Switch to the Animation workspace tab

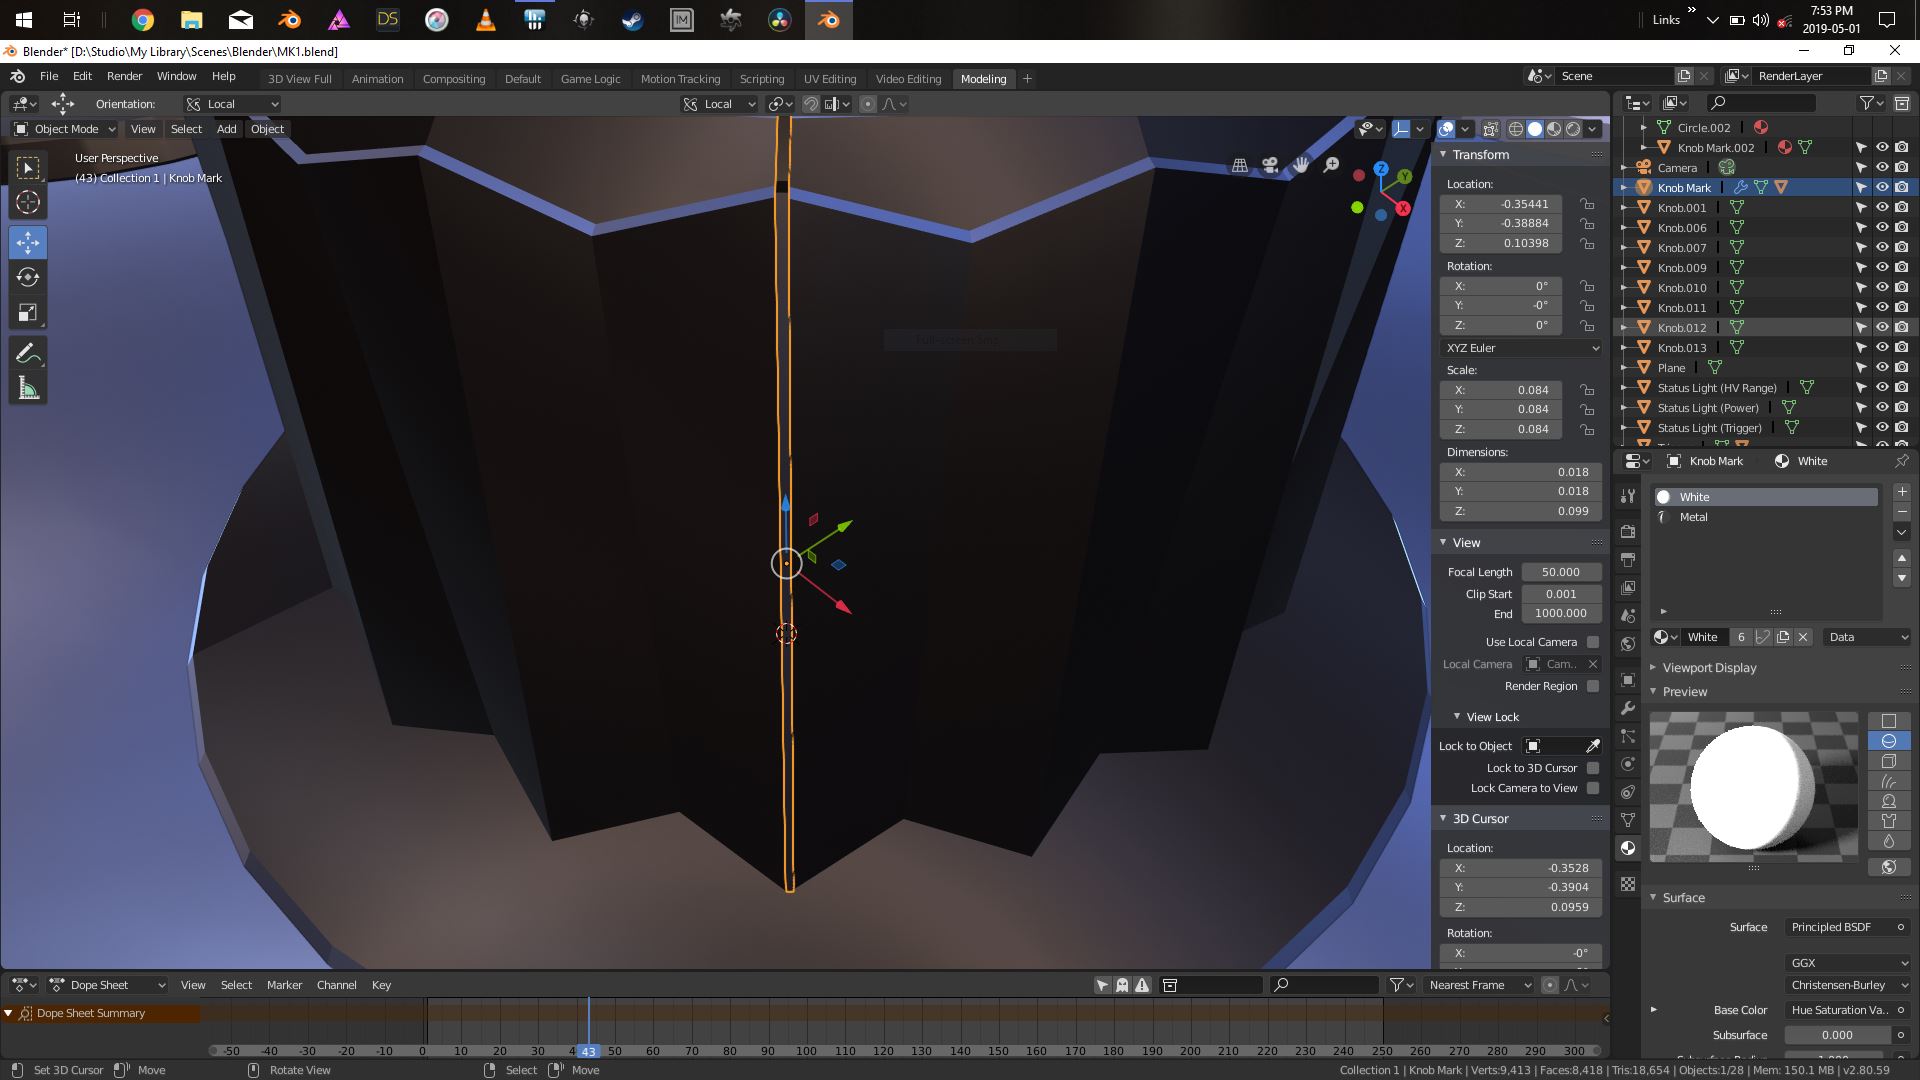(x=377, y=79)
